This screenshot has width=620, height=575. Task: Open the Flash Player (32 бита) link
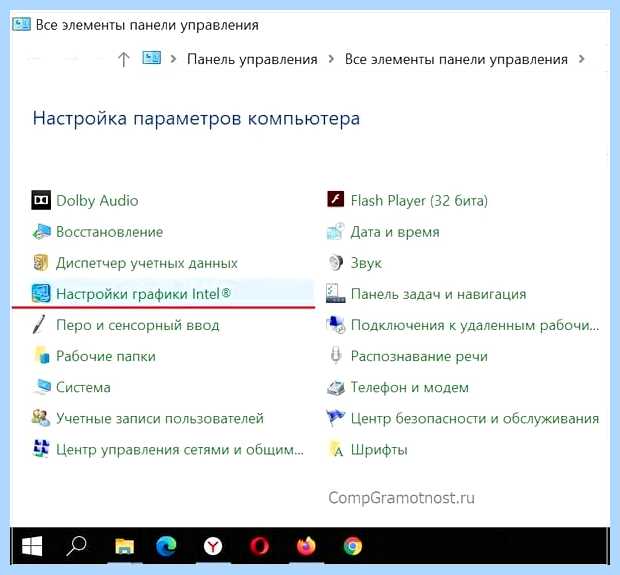point(419,200)
